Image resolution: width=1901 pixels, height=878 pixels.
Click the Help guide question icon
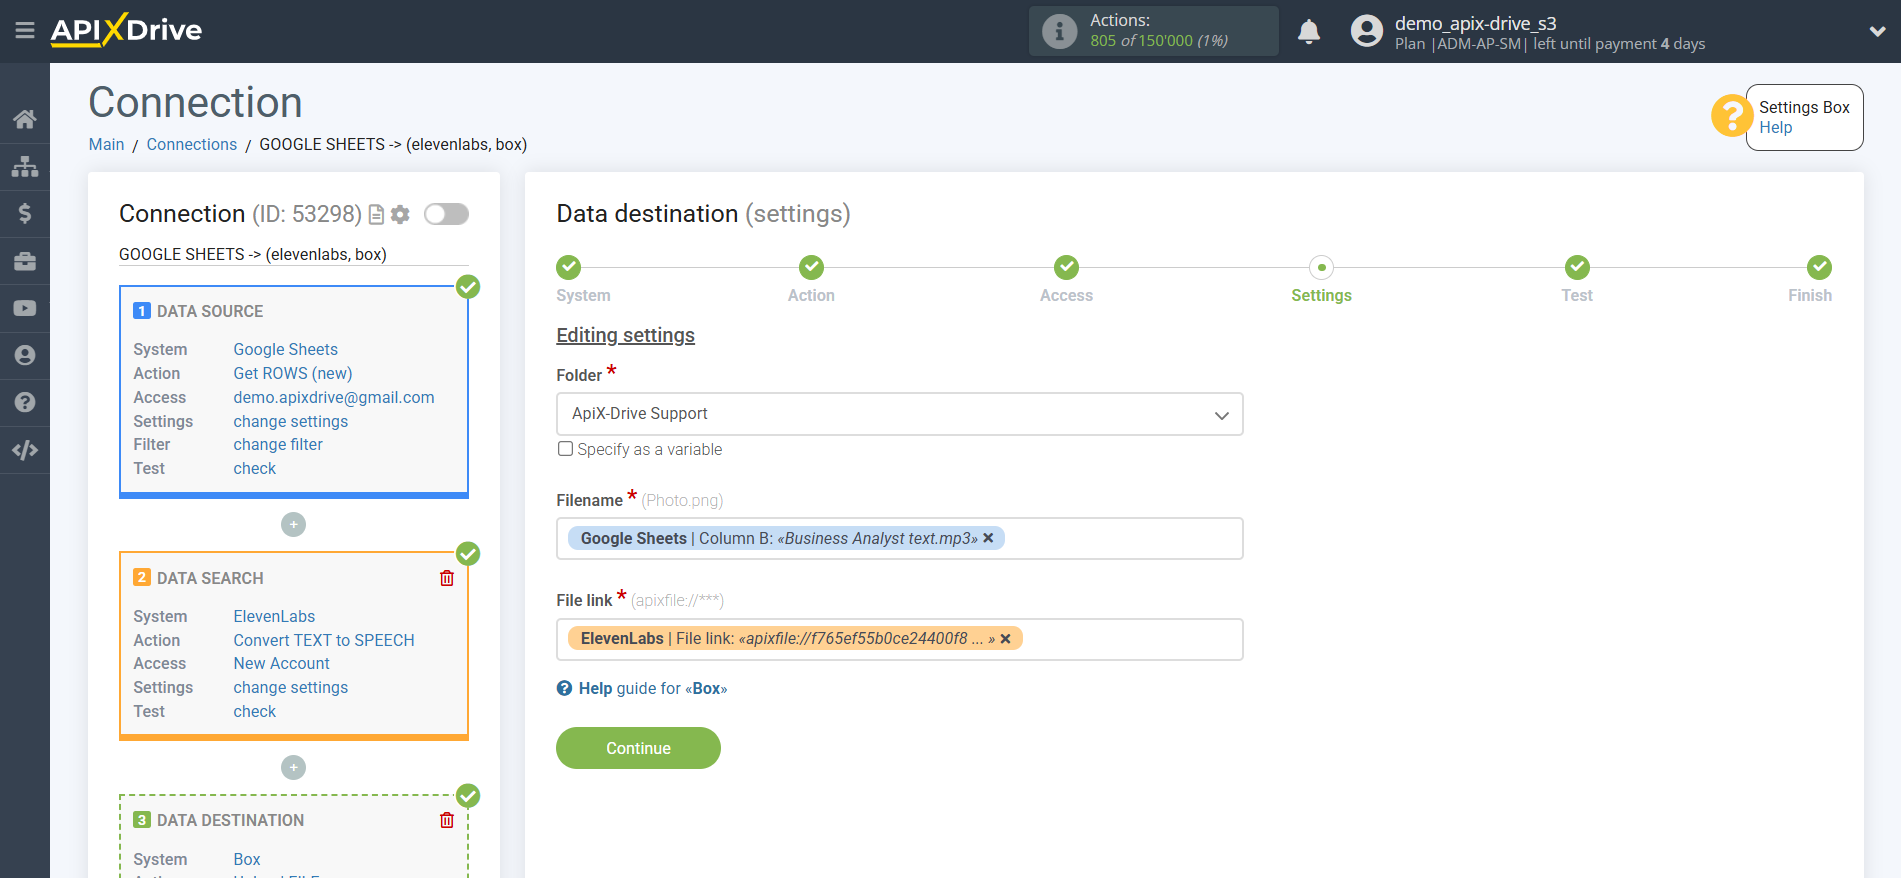[x=564, y=688]
